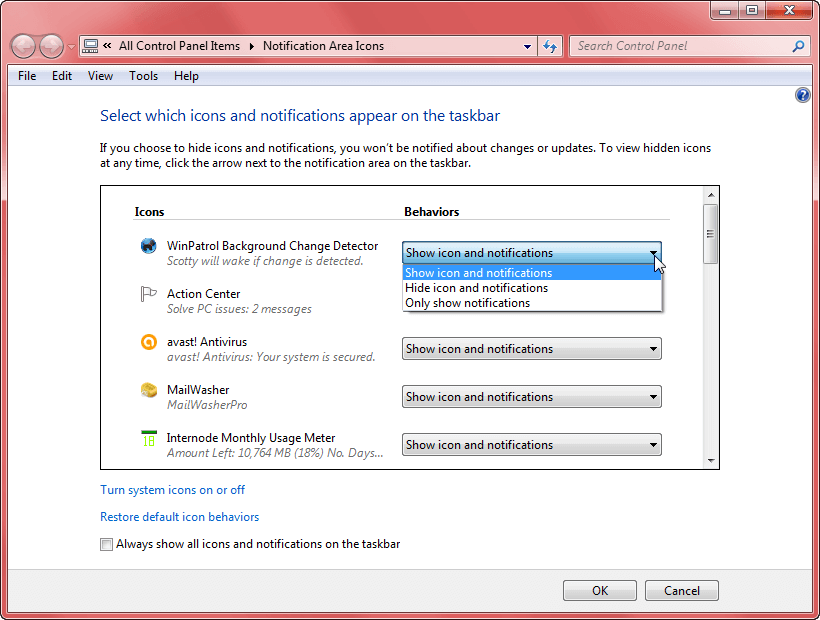The image size is (820, 620).
Task: Select WinPatrol Background Change Detector text
Action: point(272,246)
